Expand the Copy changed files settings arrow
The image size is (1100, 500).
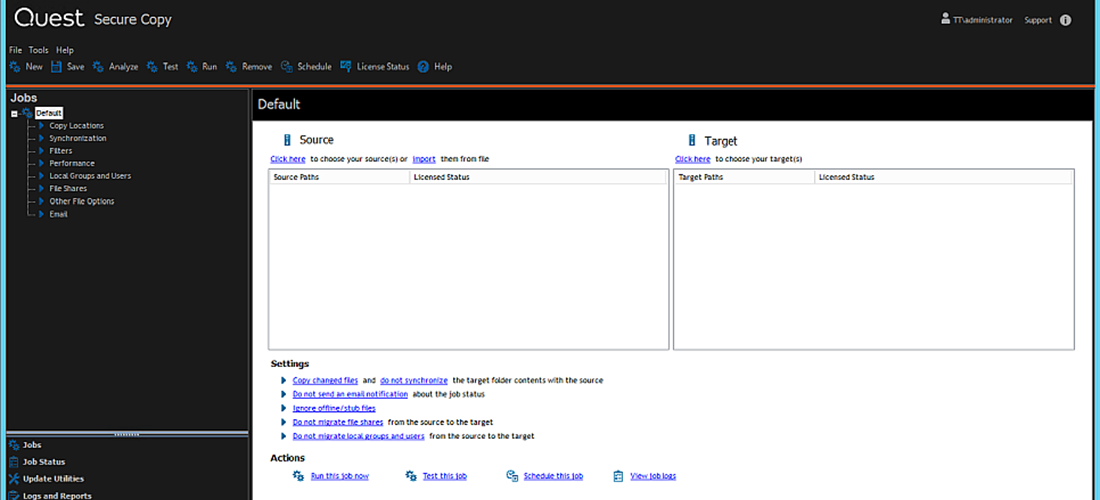coord(283,380)
